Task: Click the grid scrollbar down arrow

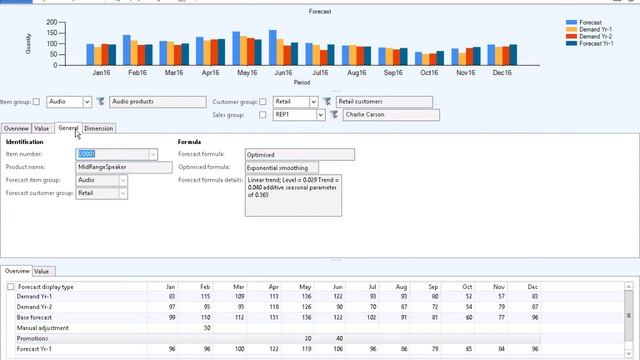Action: click(x=629, y=353)
